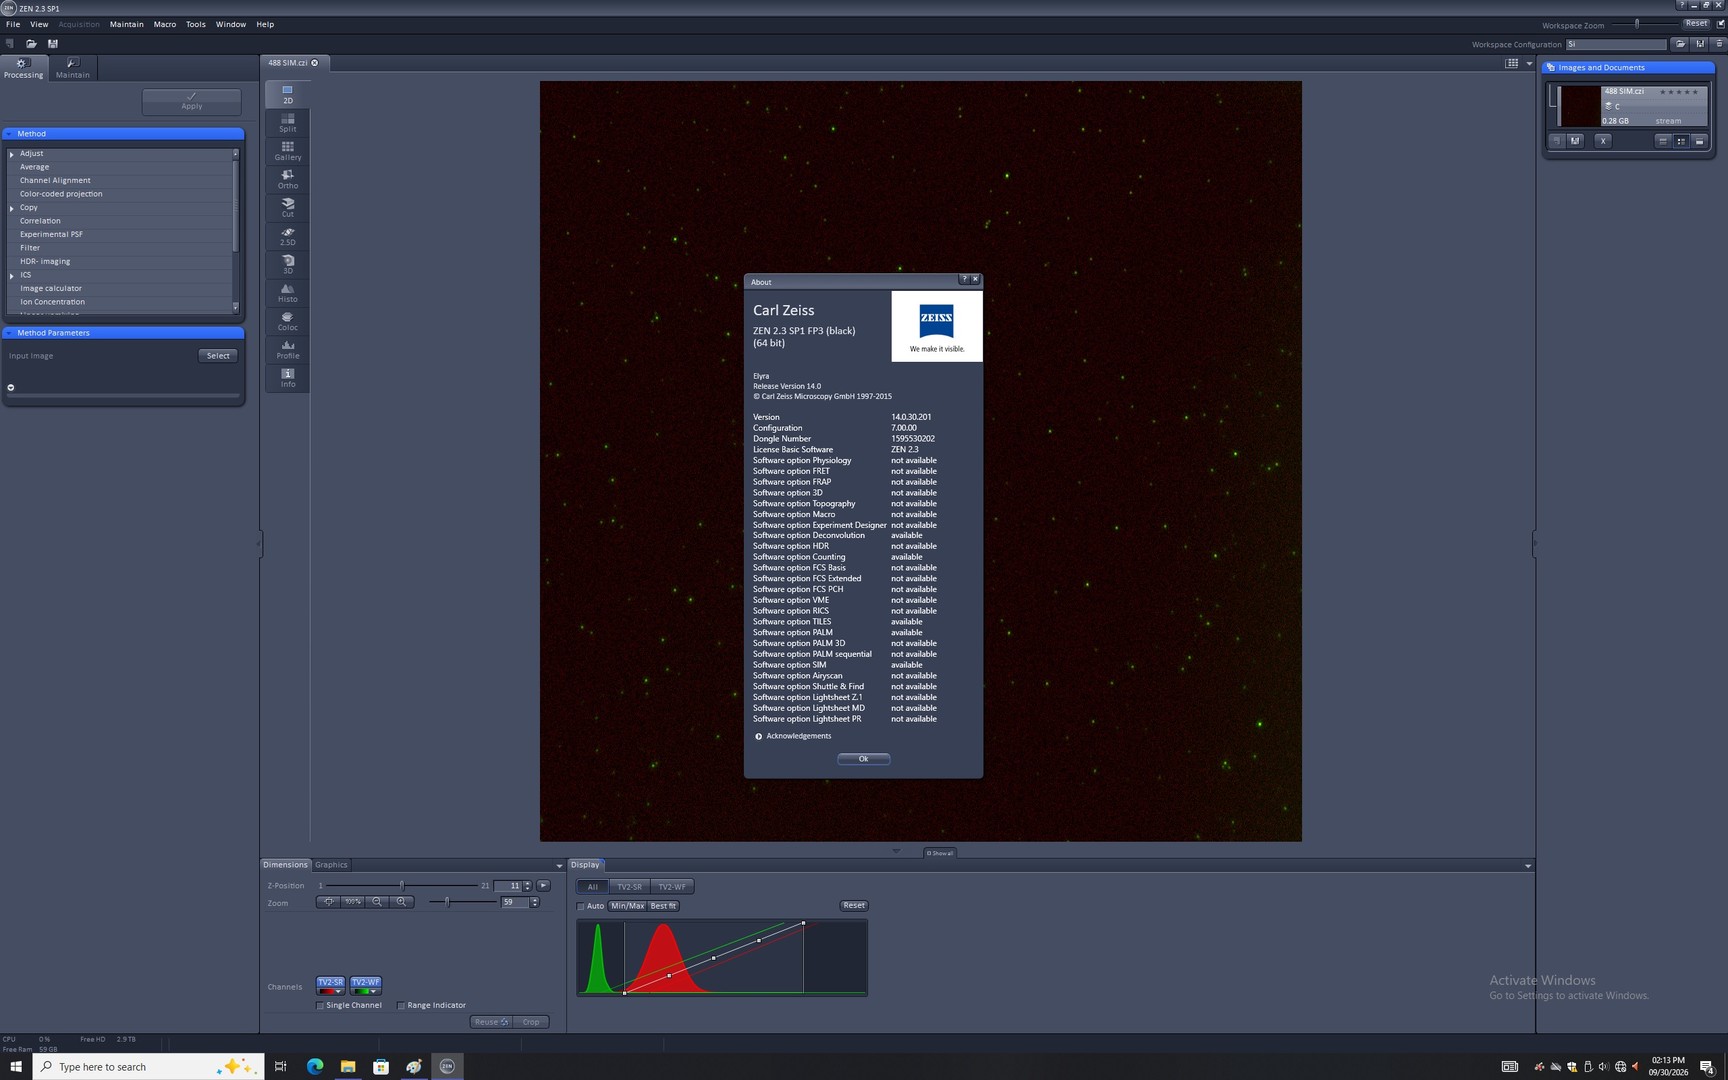Open the Split view
The image size is (1728, 1080).
click(288, 123)
